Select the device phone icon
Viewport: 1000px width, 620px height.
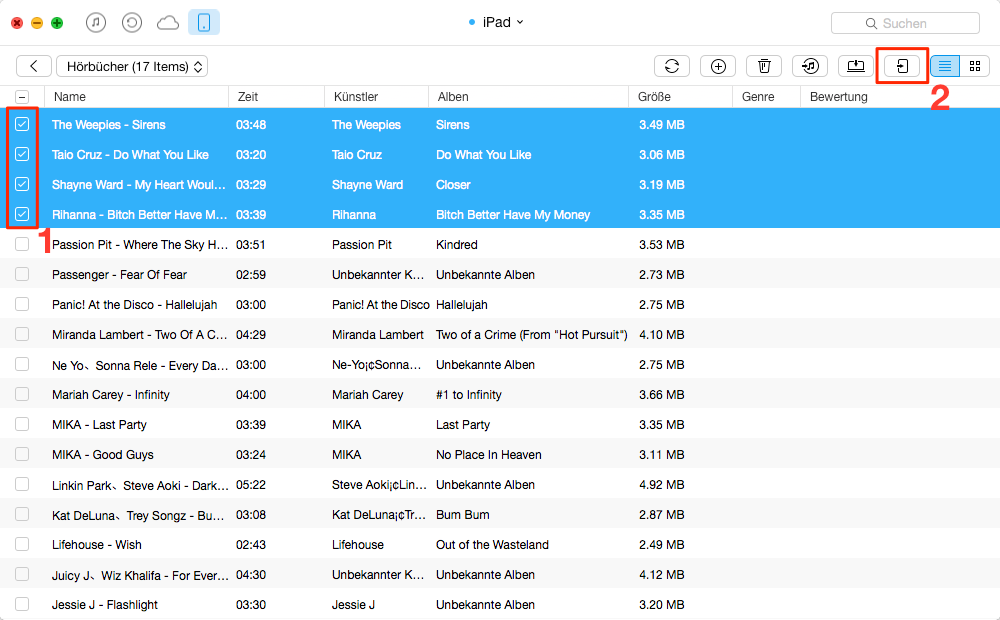tap(204, 23)
